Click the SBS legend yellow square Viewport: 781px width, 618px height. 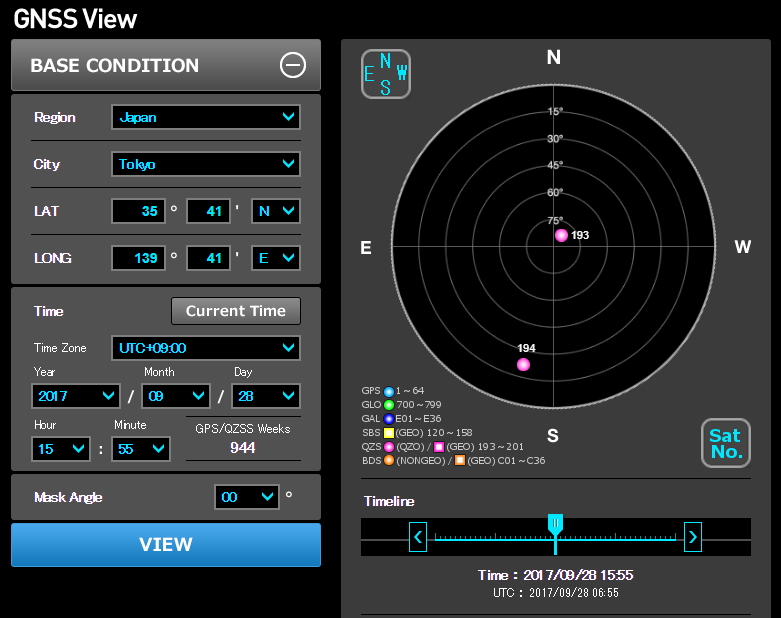[389, 433]
